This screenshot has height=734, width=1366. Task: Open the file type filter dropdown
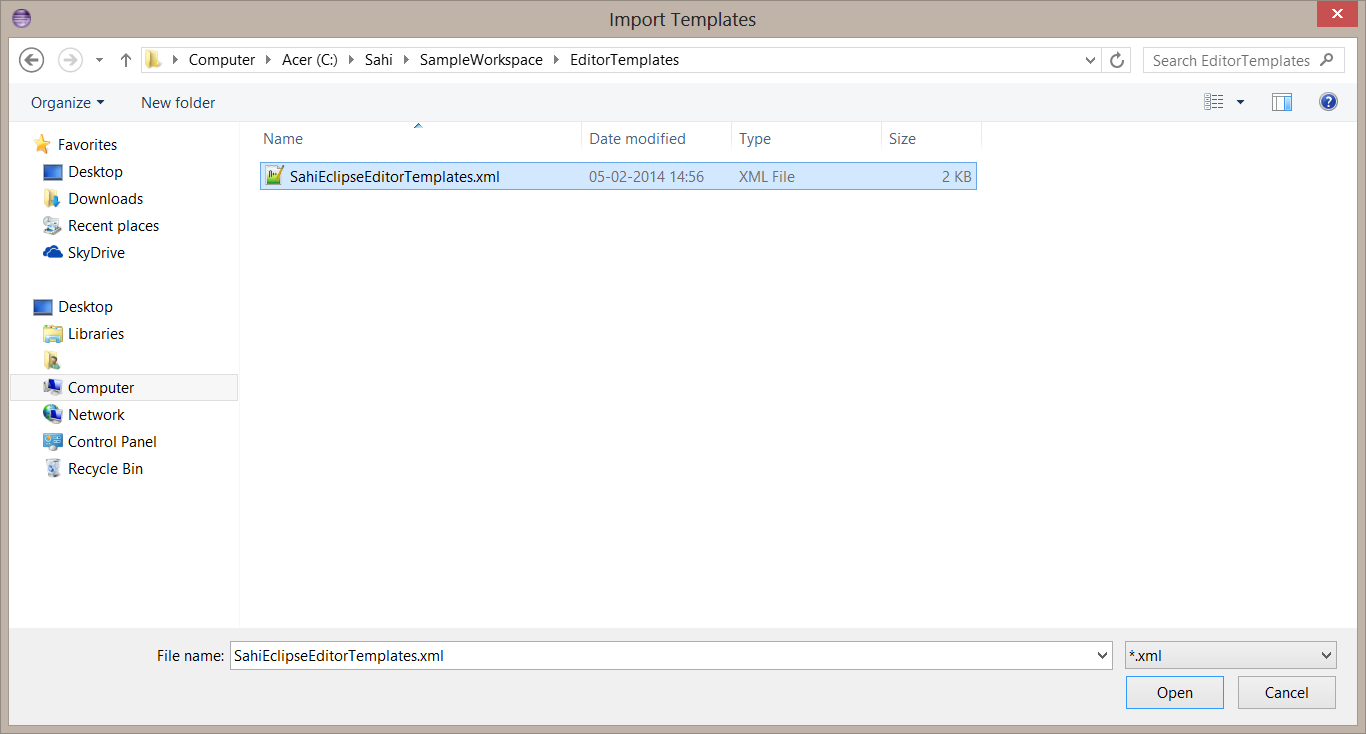click(x=1230, y=655)
